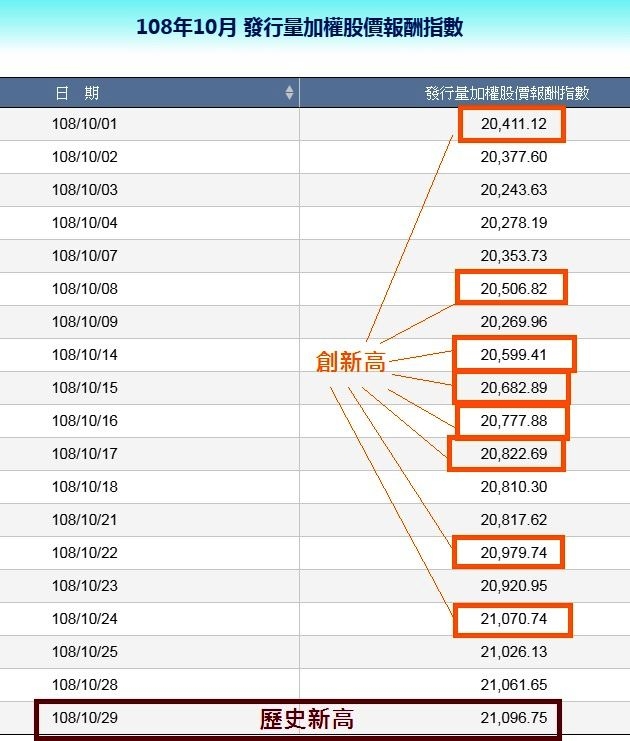
Task: Click index value 20,810.30
Action: click(x=514, y=487)
